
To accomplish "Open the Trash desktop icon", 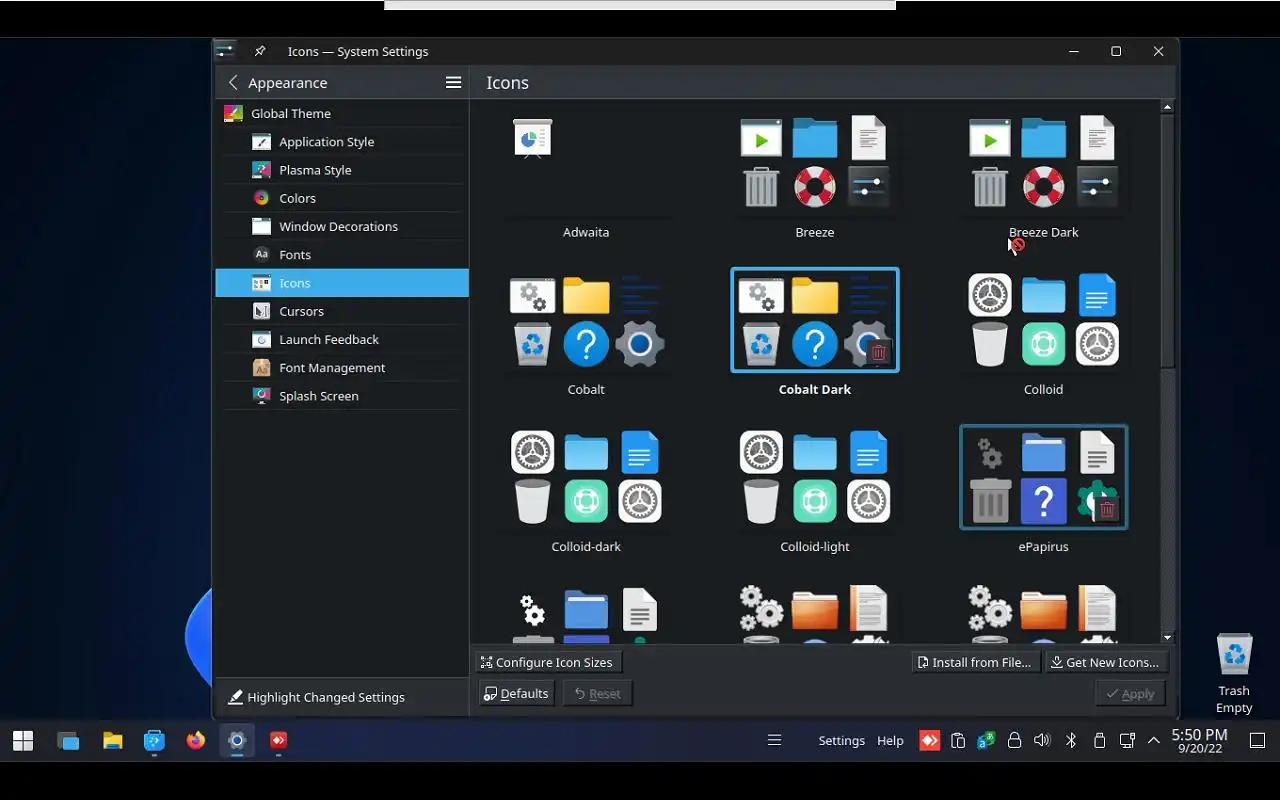I will [1234, 673].
